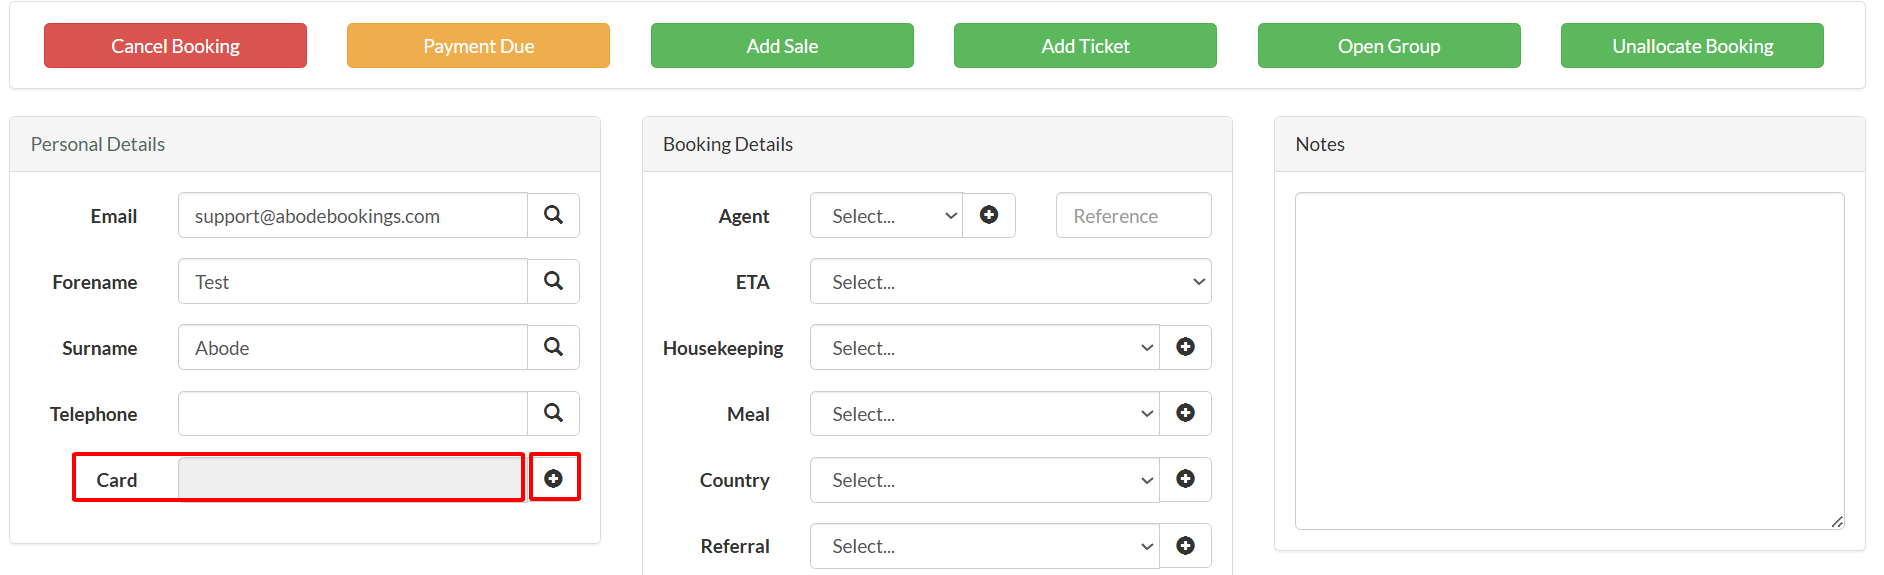Add a Country with the plus icon
This screenshot has width=1884, height=575.
pos(1185,479)
